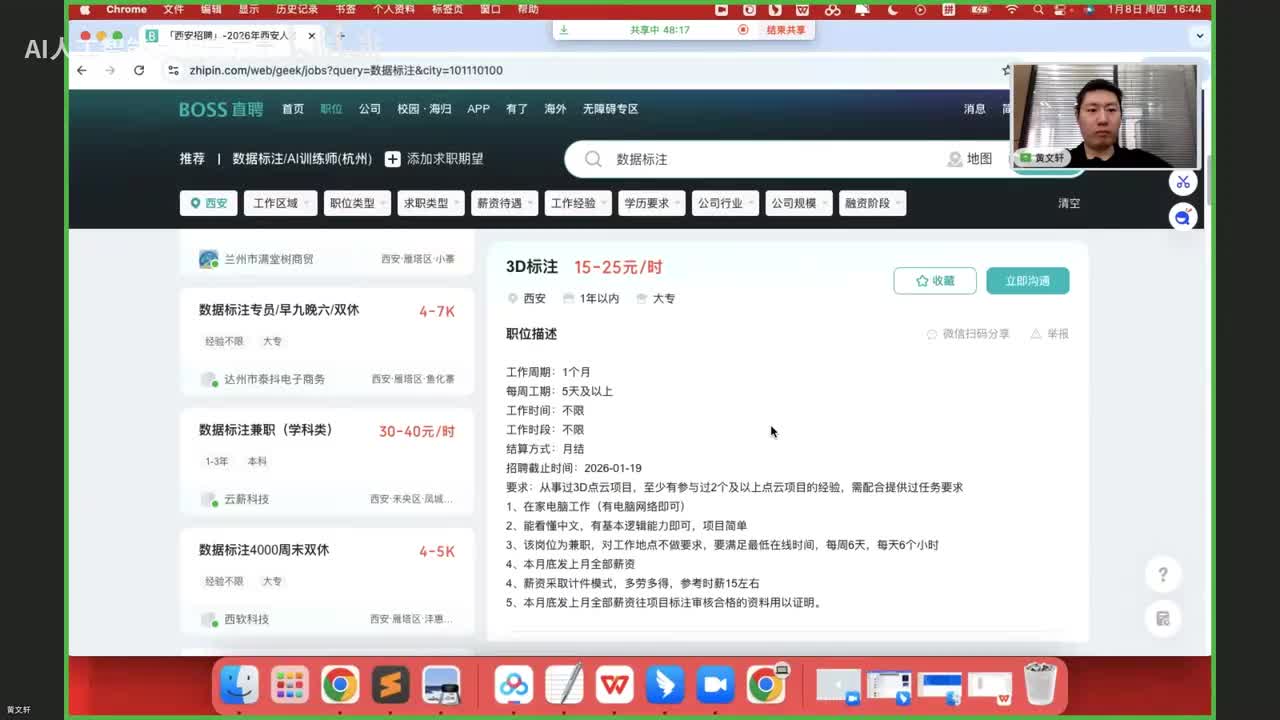
Task: Select the 推荐 tab
Action: click(x=192, y=159)
